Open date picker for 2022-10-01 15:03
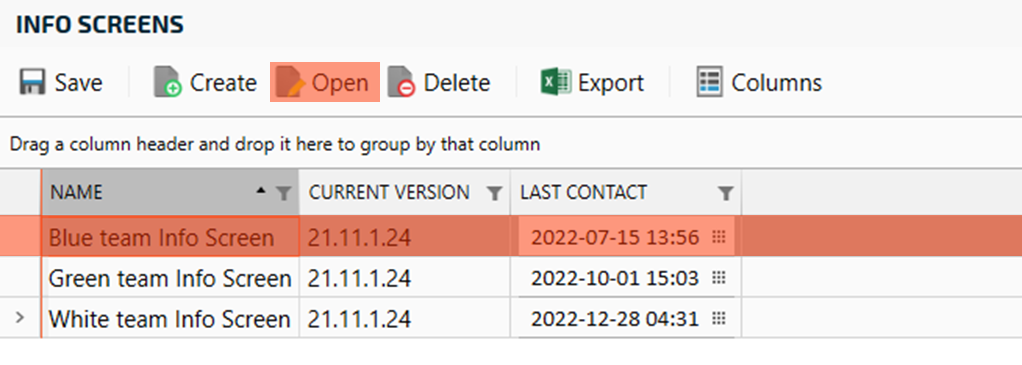This screenshot has width=1022, height=365. coord(719,278)
